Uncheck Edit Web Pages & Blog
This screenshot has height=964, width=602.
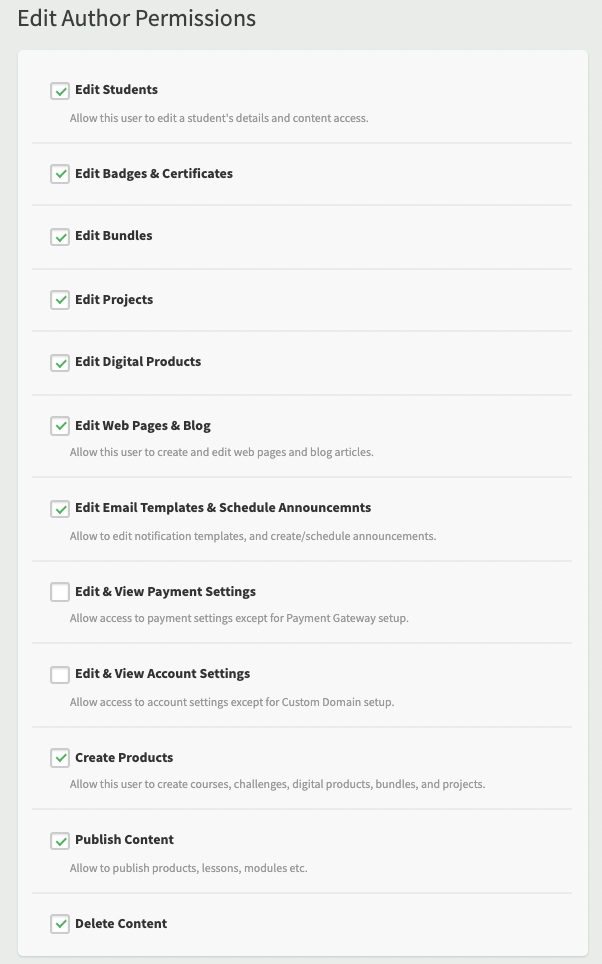tap(60, 426)
